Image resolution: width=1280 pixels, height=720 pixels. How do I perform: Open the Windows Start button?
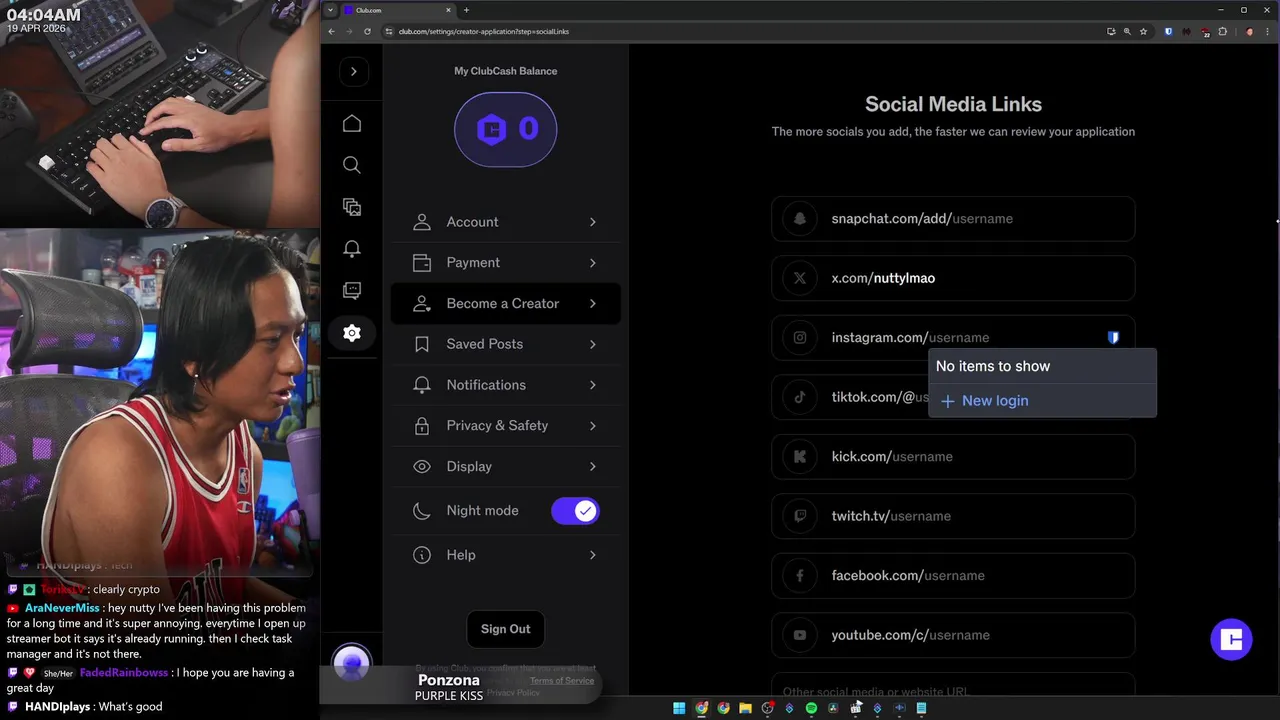click(679, 708)
